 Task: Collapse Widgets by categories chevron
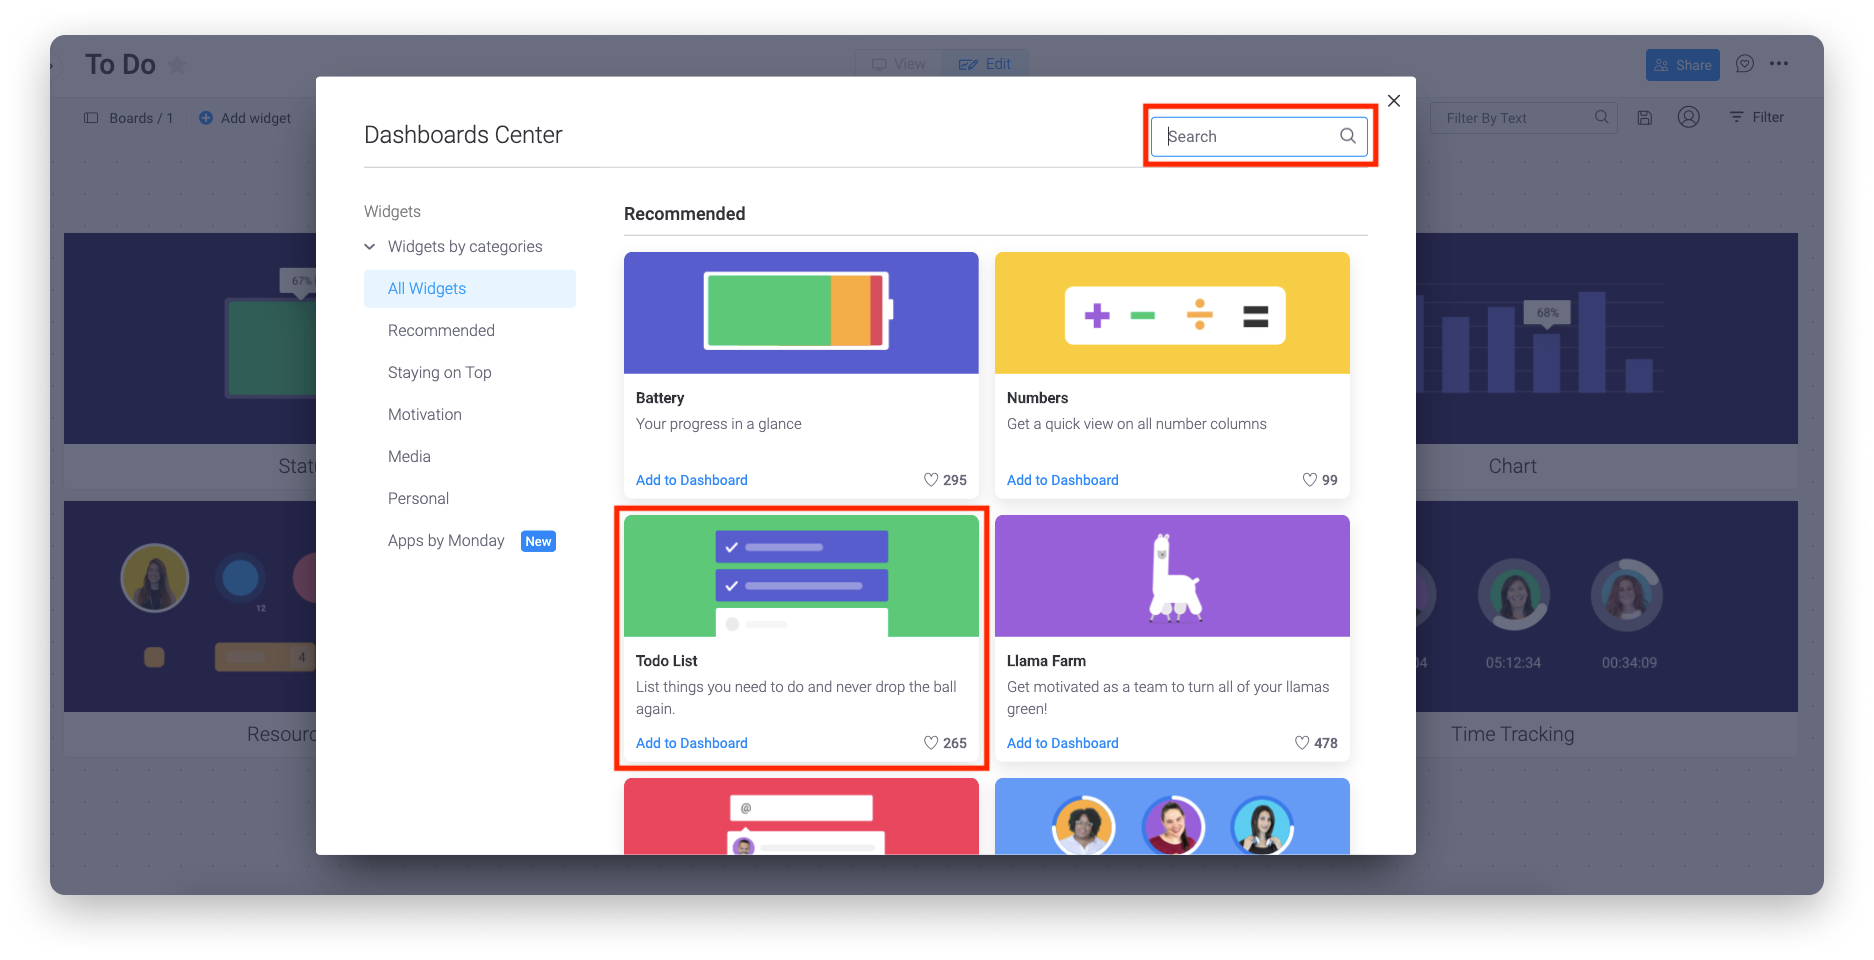pyautogui.click(x=370, y=246)
